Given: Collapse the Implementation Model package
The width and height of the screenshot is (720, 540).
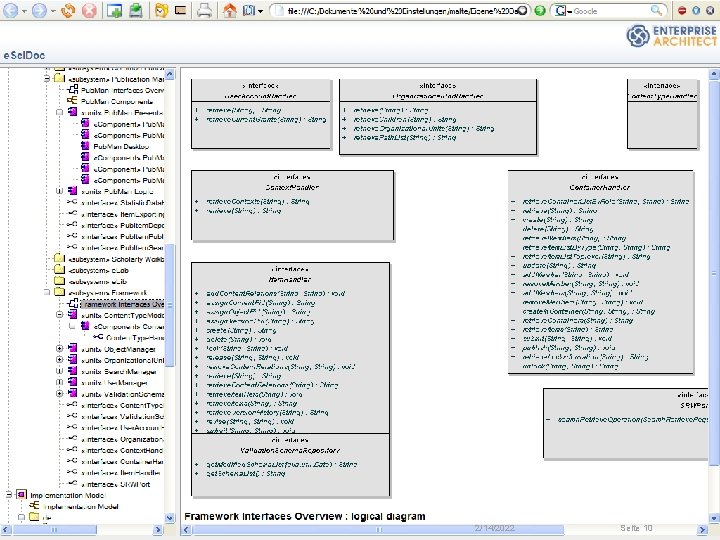Looking at the screenshot, I should 9,495.
